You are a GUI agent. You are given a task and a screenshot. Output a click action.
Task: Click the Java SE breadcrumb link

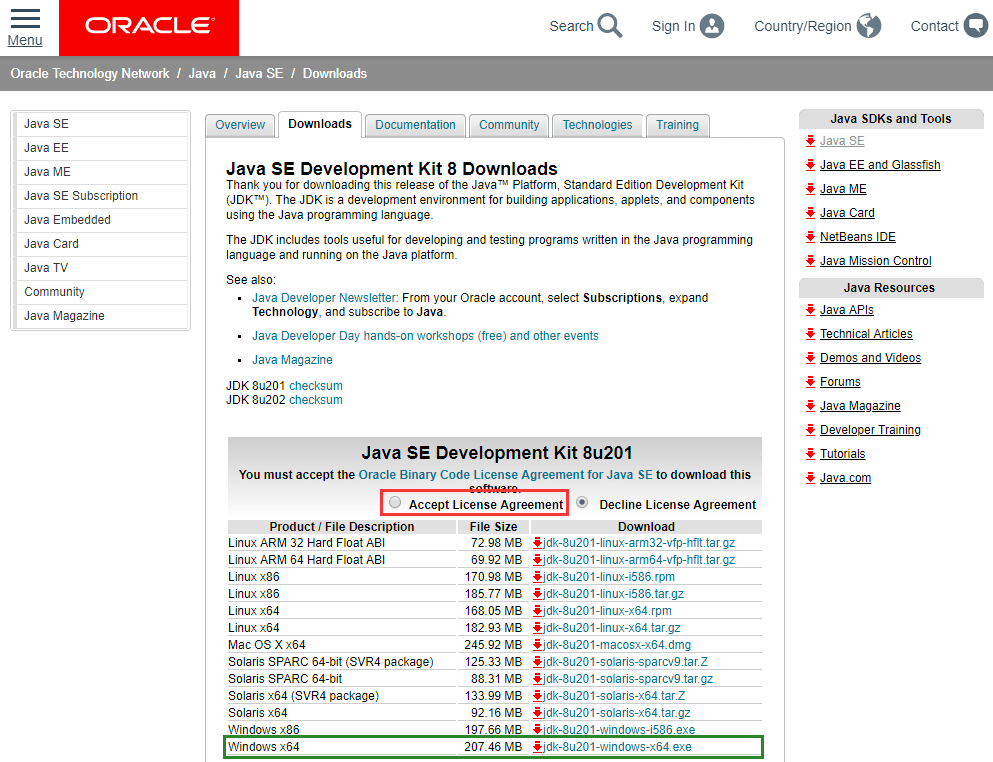click(259, 73)
